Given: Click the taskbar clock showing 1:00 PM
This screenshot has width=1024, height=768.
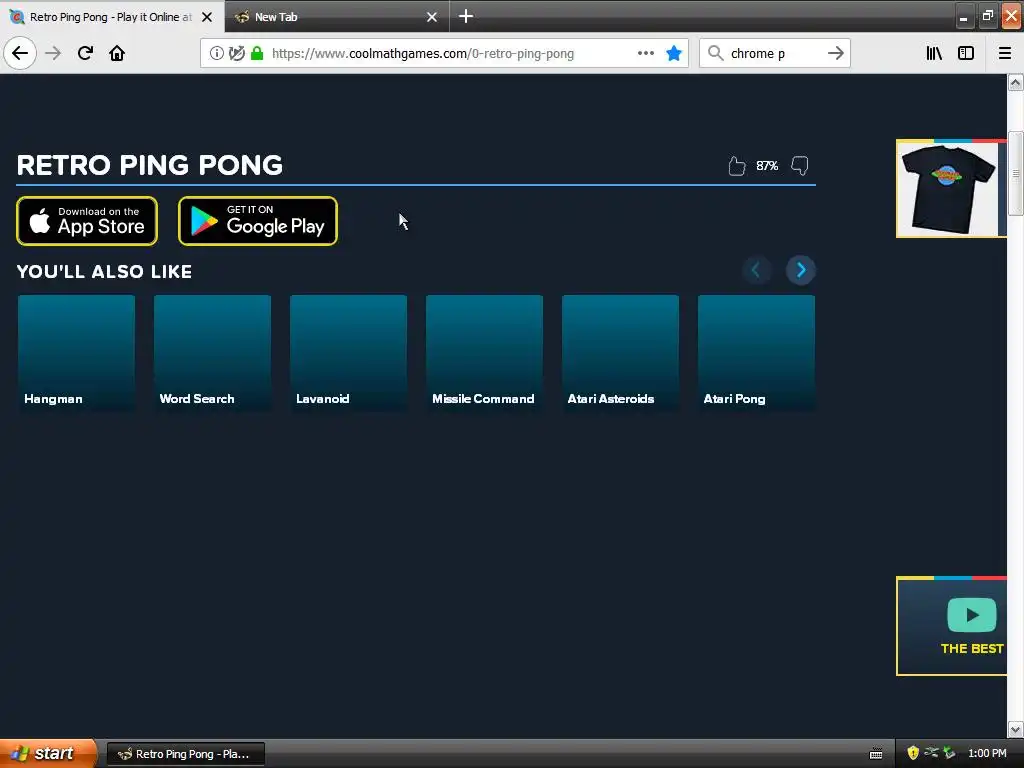Looking at the screenshot, I should click(987, 754).
